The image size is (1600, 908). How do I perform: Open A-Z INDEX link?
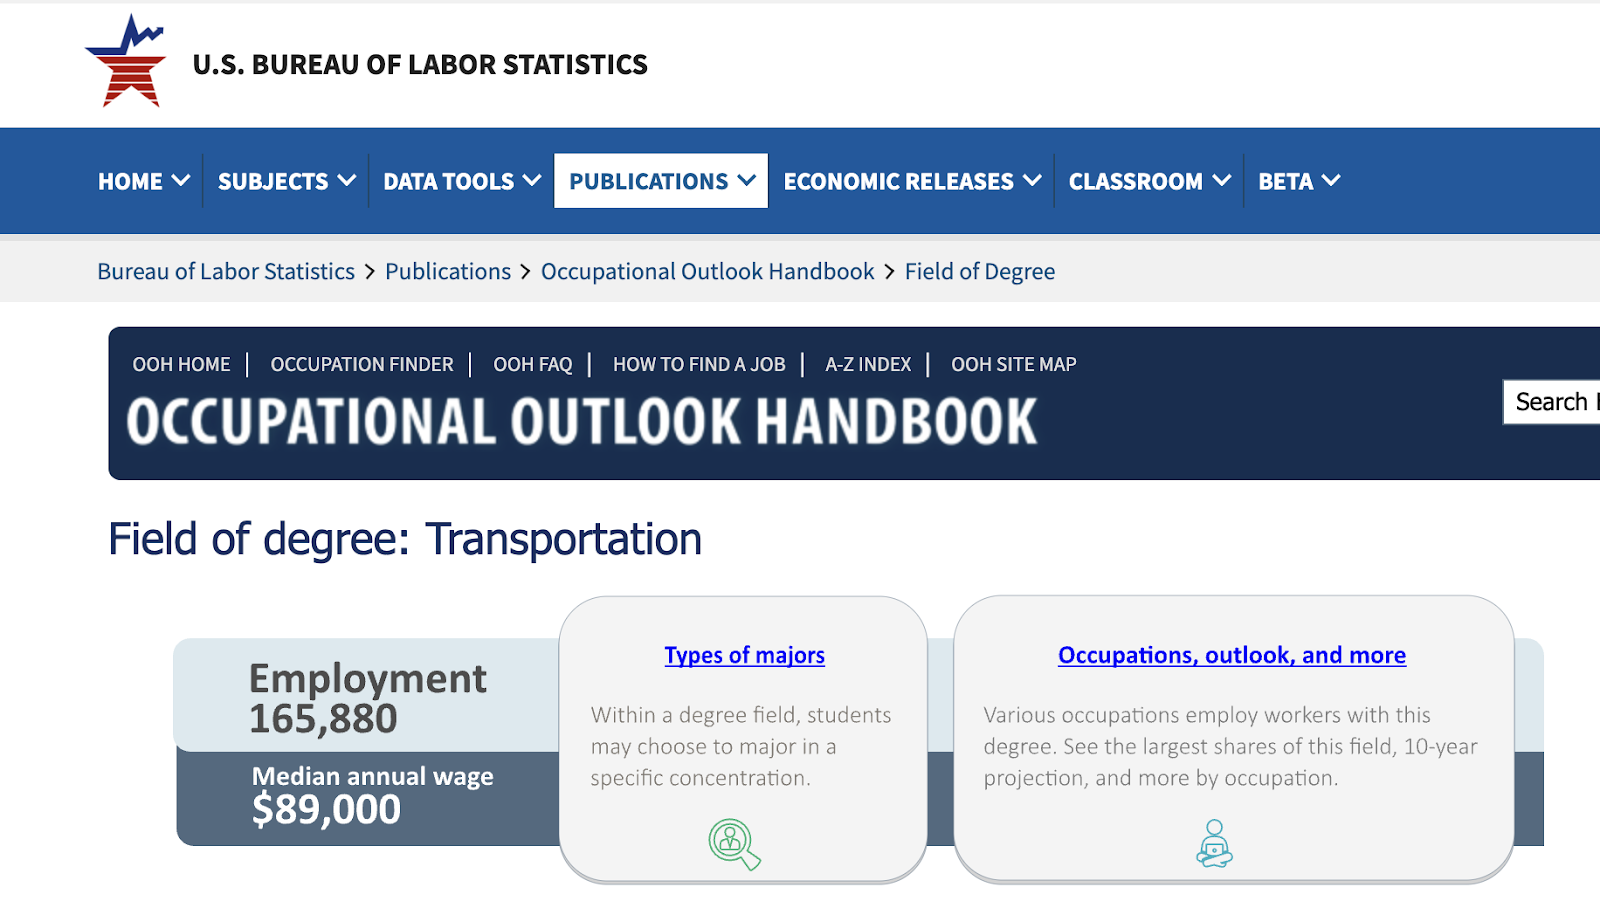tap(868, 365)
